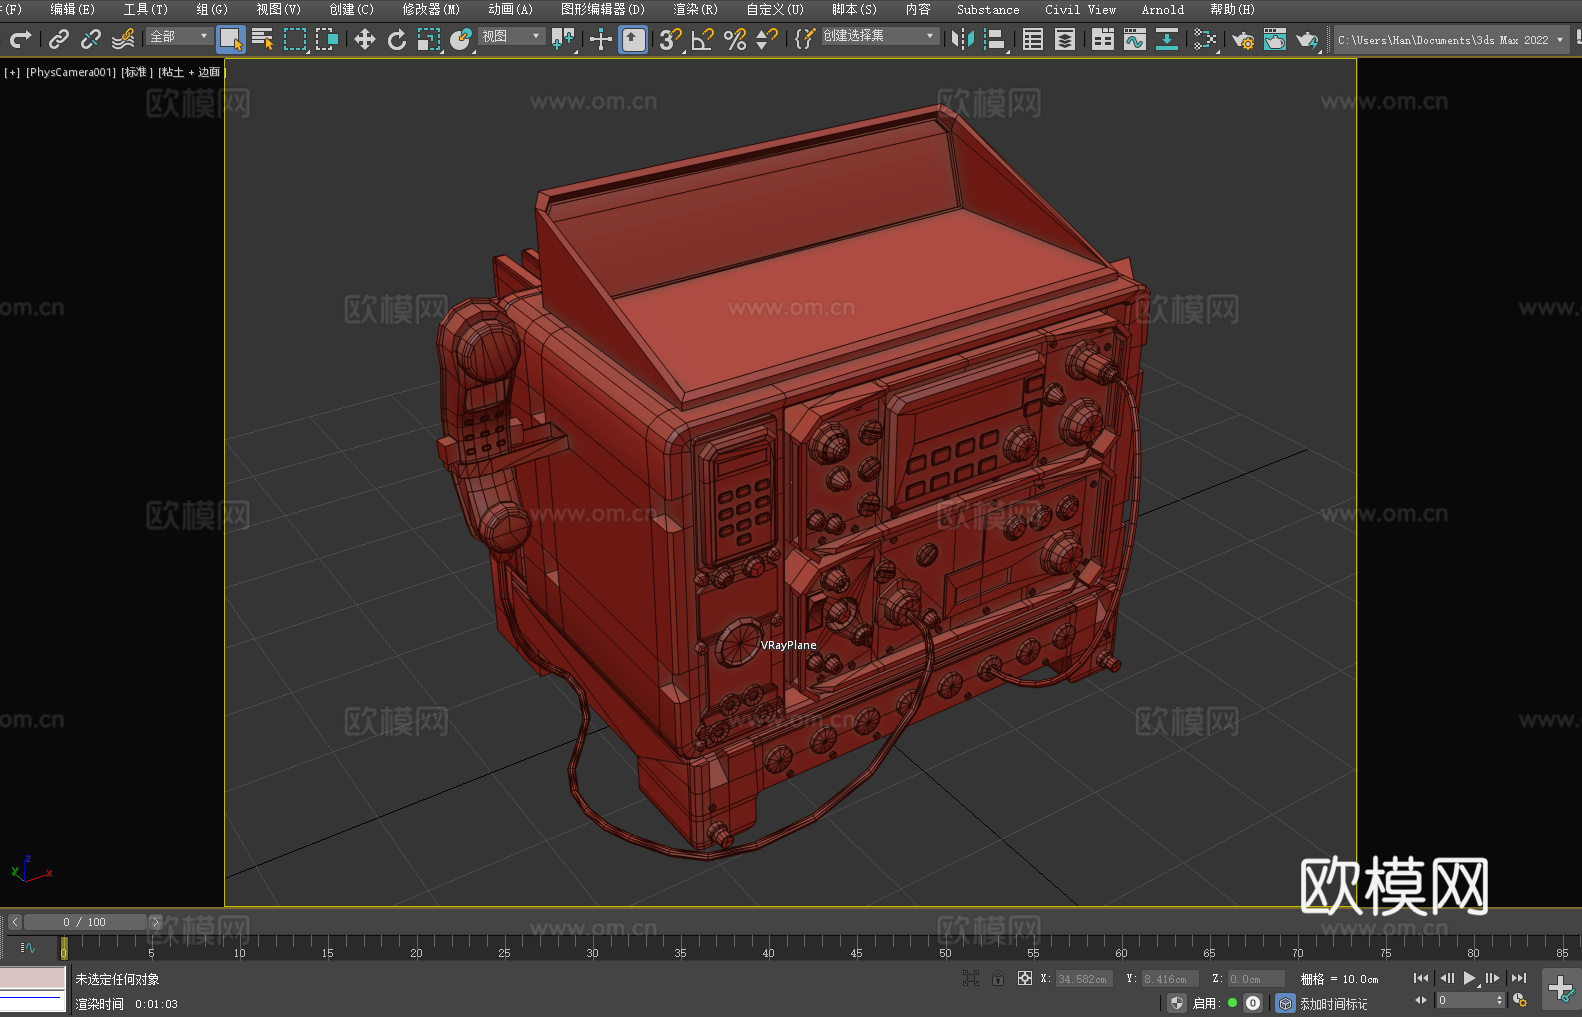Open the Curve Editor icon
Viewport: 1582px width, 1017px height.
pyautogui.click(x=1134, y=39)
